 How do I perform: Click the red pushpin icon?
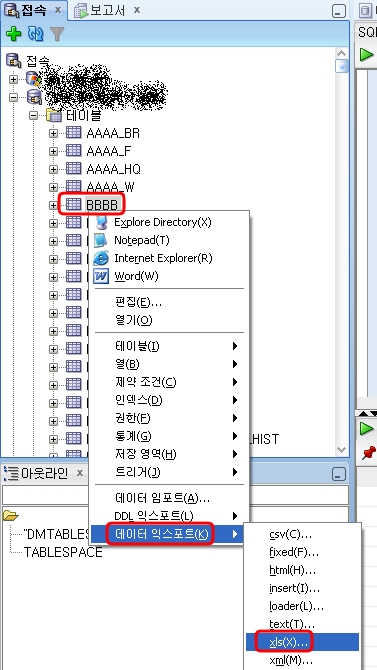point(368,453)
